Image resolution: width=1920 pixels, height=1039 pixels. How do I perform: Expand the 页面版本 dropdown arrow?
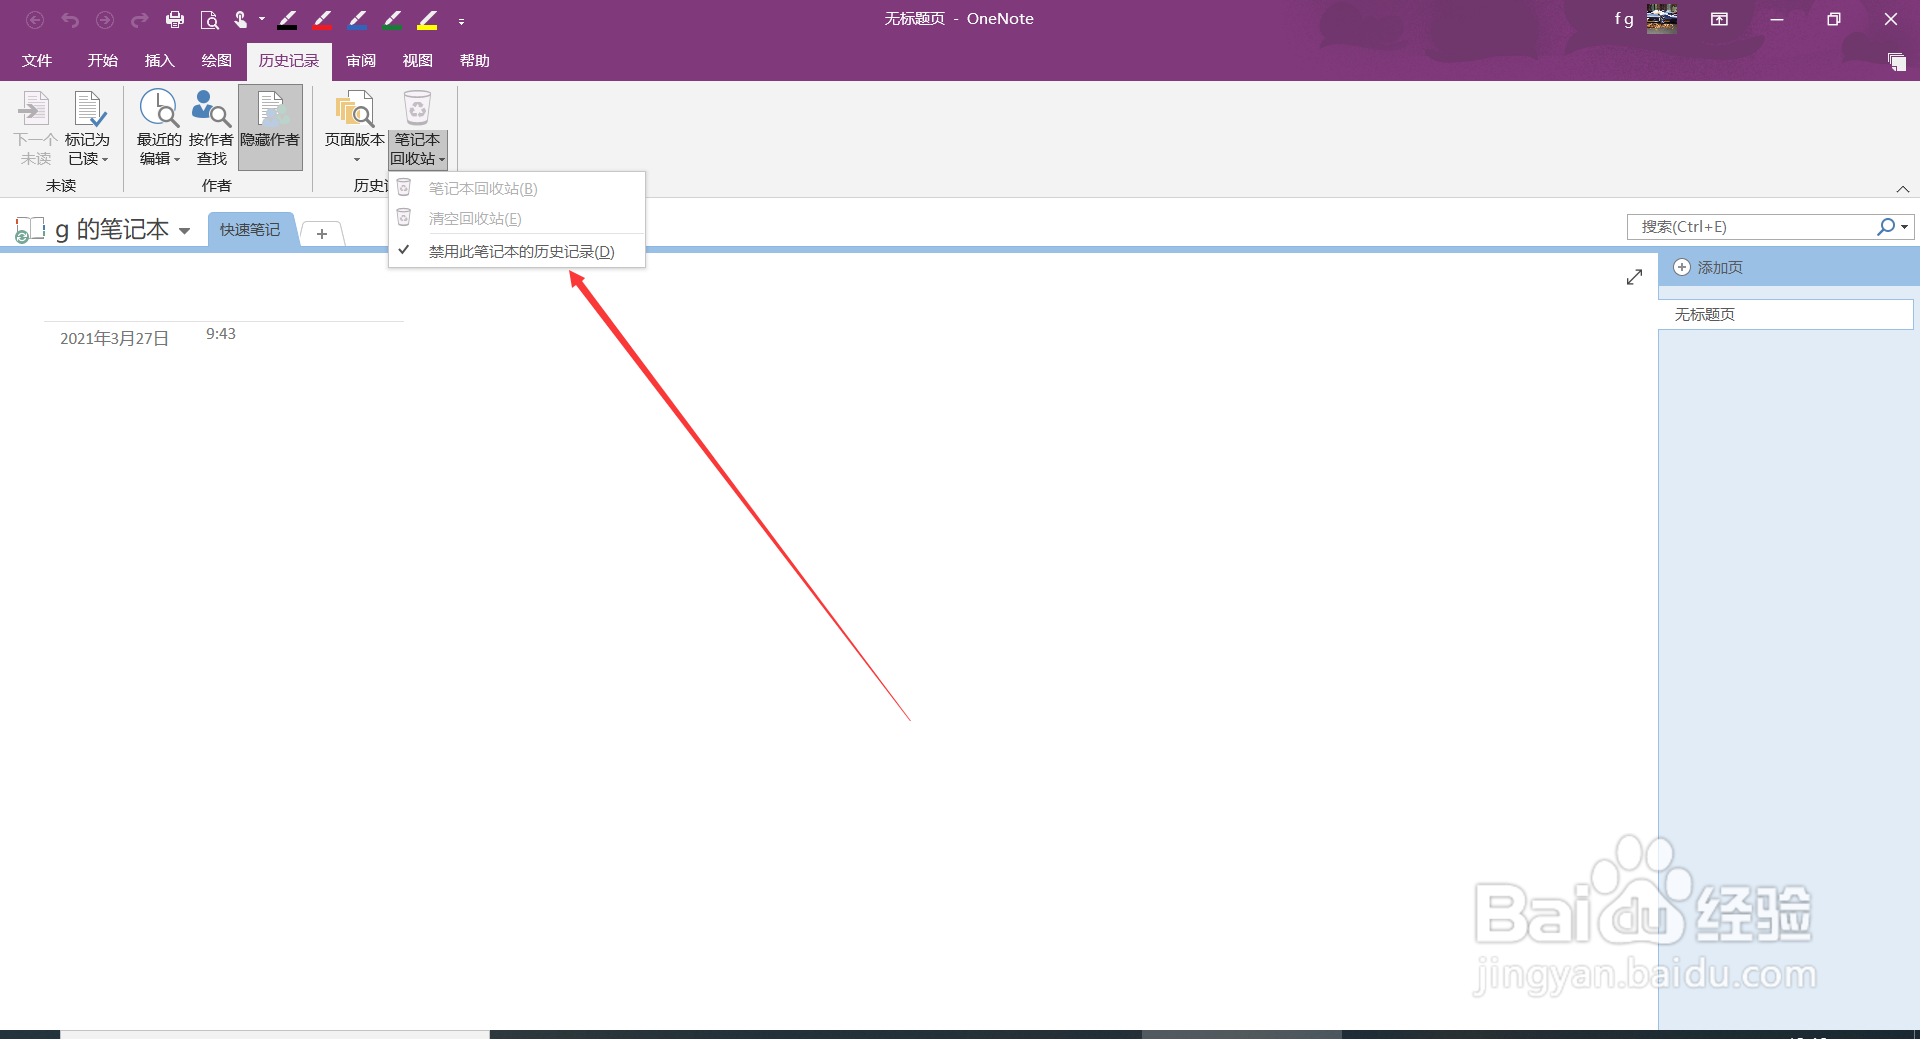[356, 159]
